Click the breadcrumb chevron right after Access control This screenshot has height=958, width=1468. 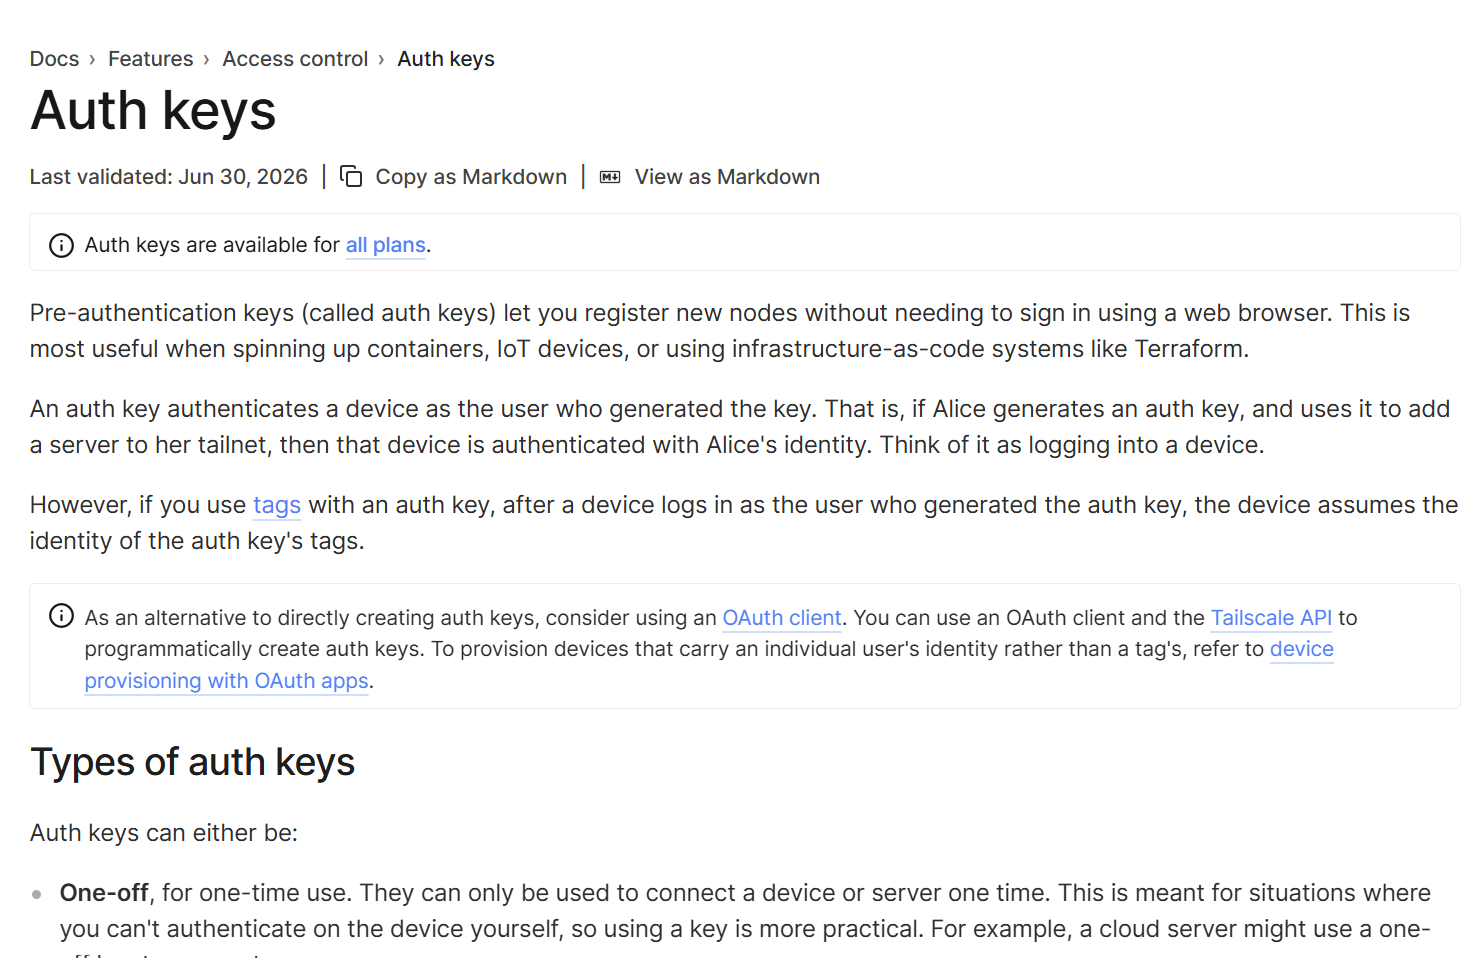[x=381, y=60]
